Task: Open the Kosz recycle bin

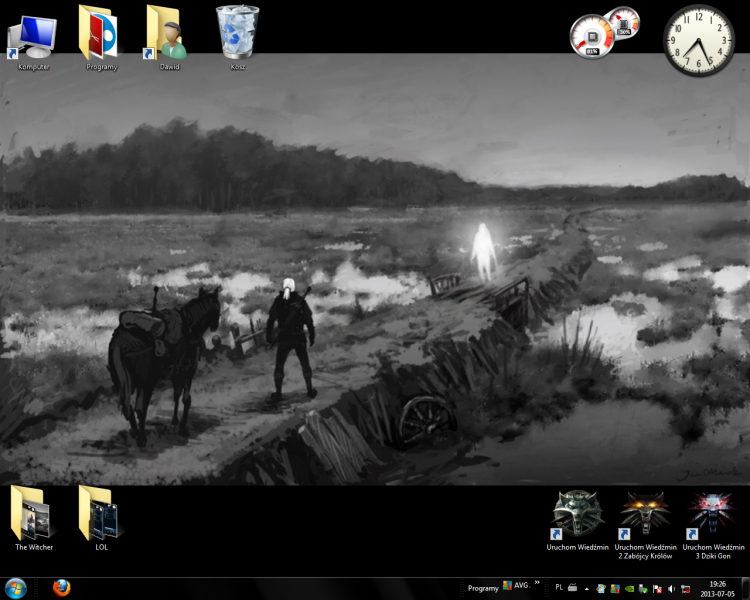Action: (x=238, y=33)
